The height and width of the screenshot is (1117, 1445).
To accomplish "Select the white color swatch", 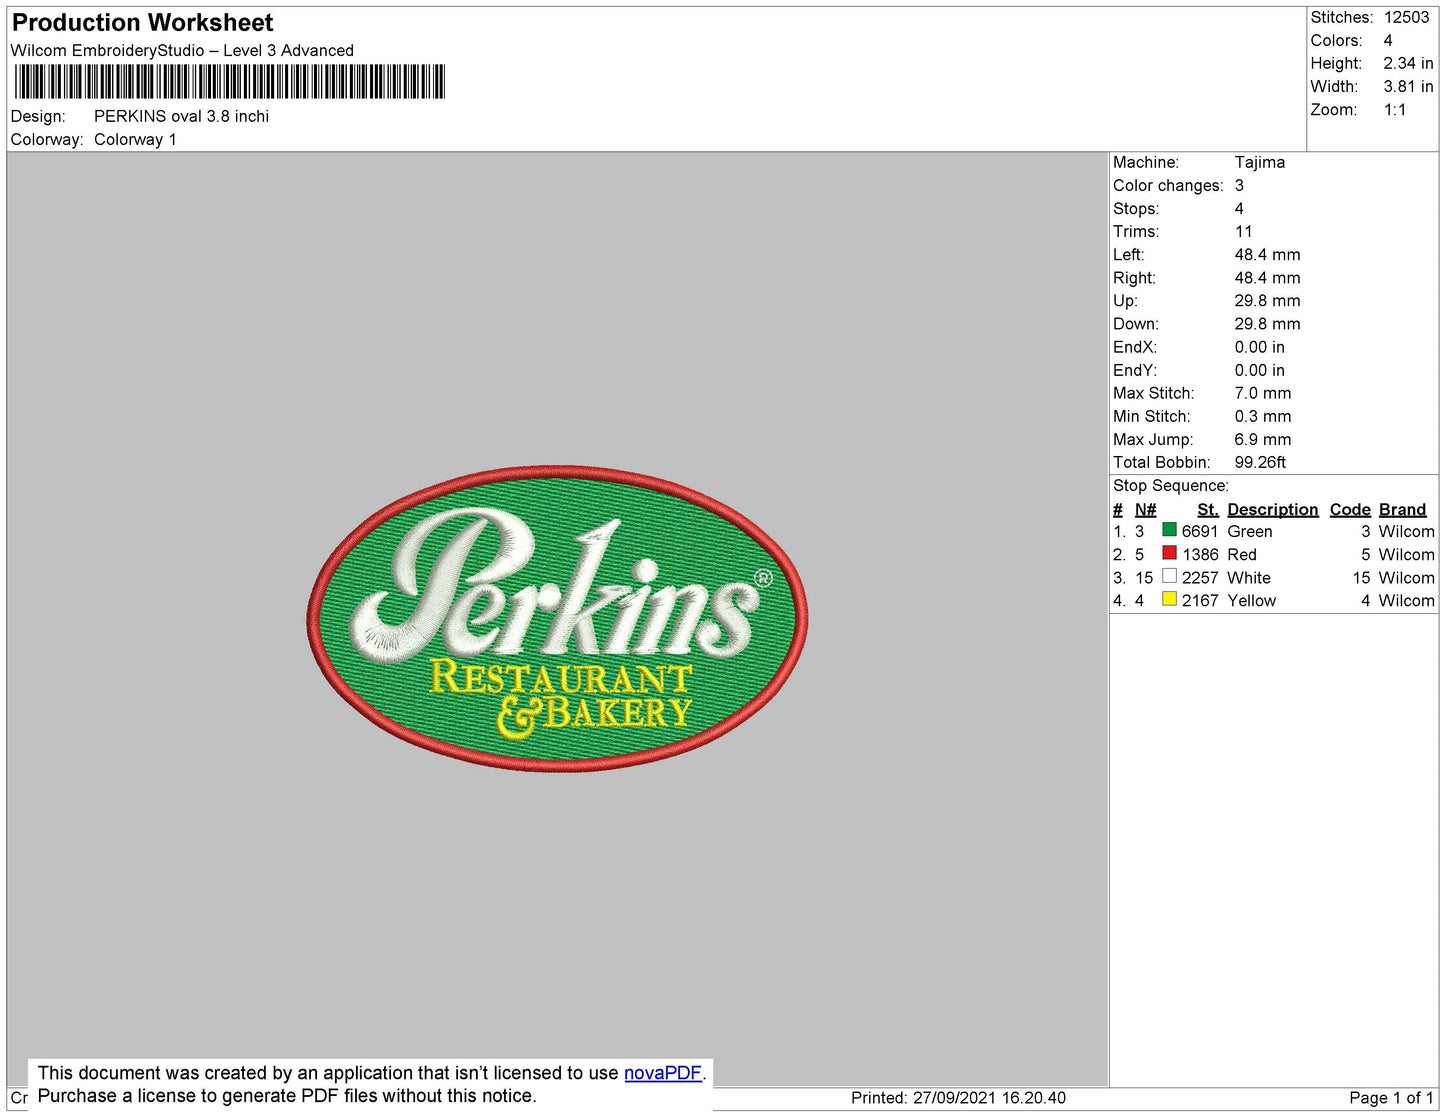I will point(1169,576).
